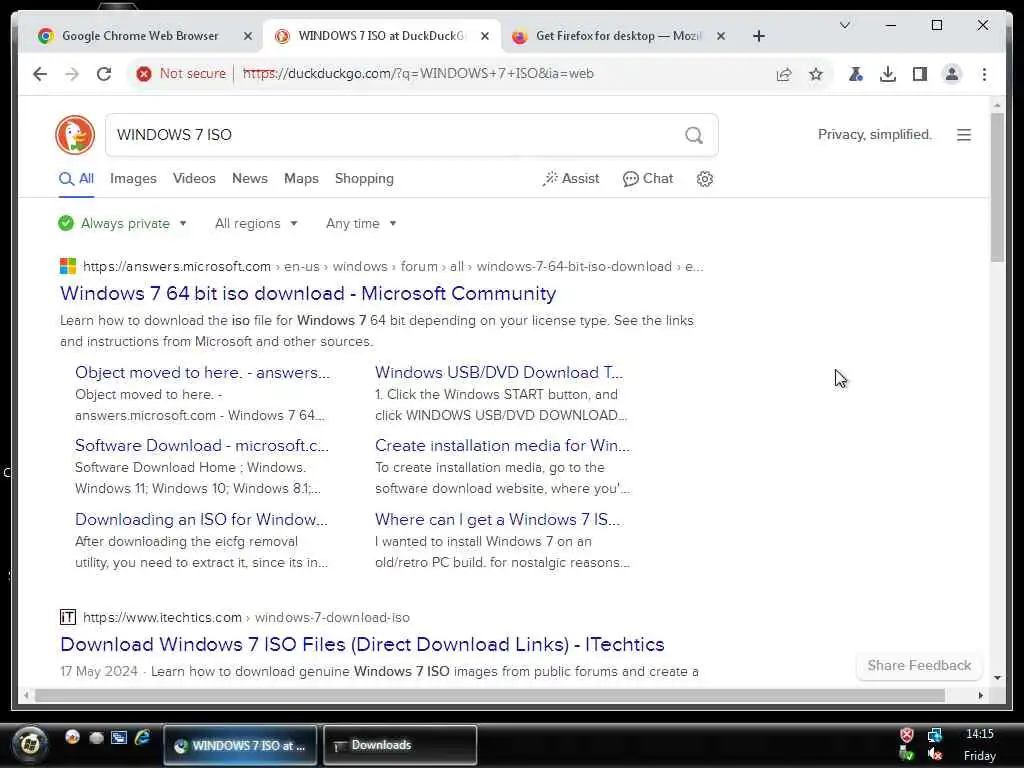
Task: Go back to the previous page
Action: click(40, 74)
